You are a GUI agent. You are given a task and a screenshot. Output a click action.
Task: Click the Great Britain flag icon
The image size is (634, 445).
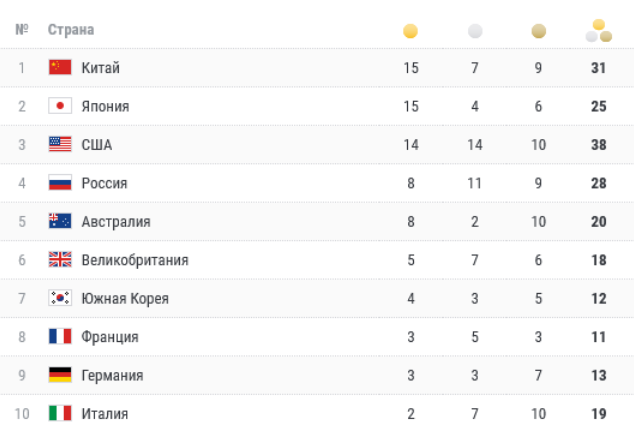60,260
